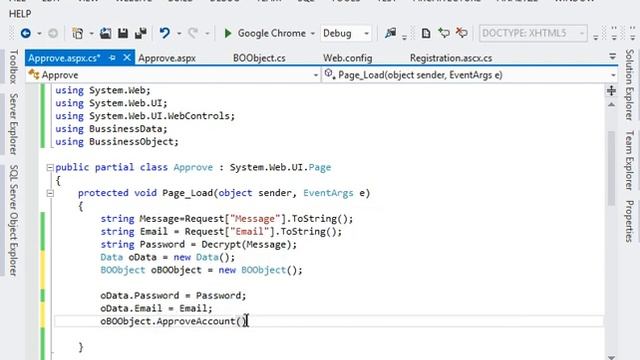
Task: Open the Properties side panel
Action: [629, 221]
